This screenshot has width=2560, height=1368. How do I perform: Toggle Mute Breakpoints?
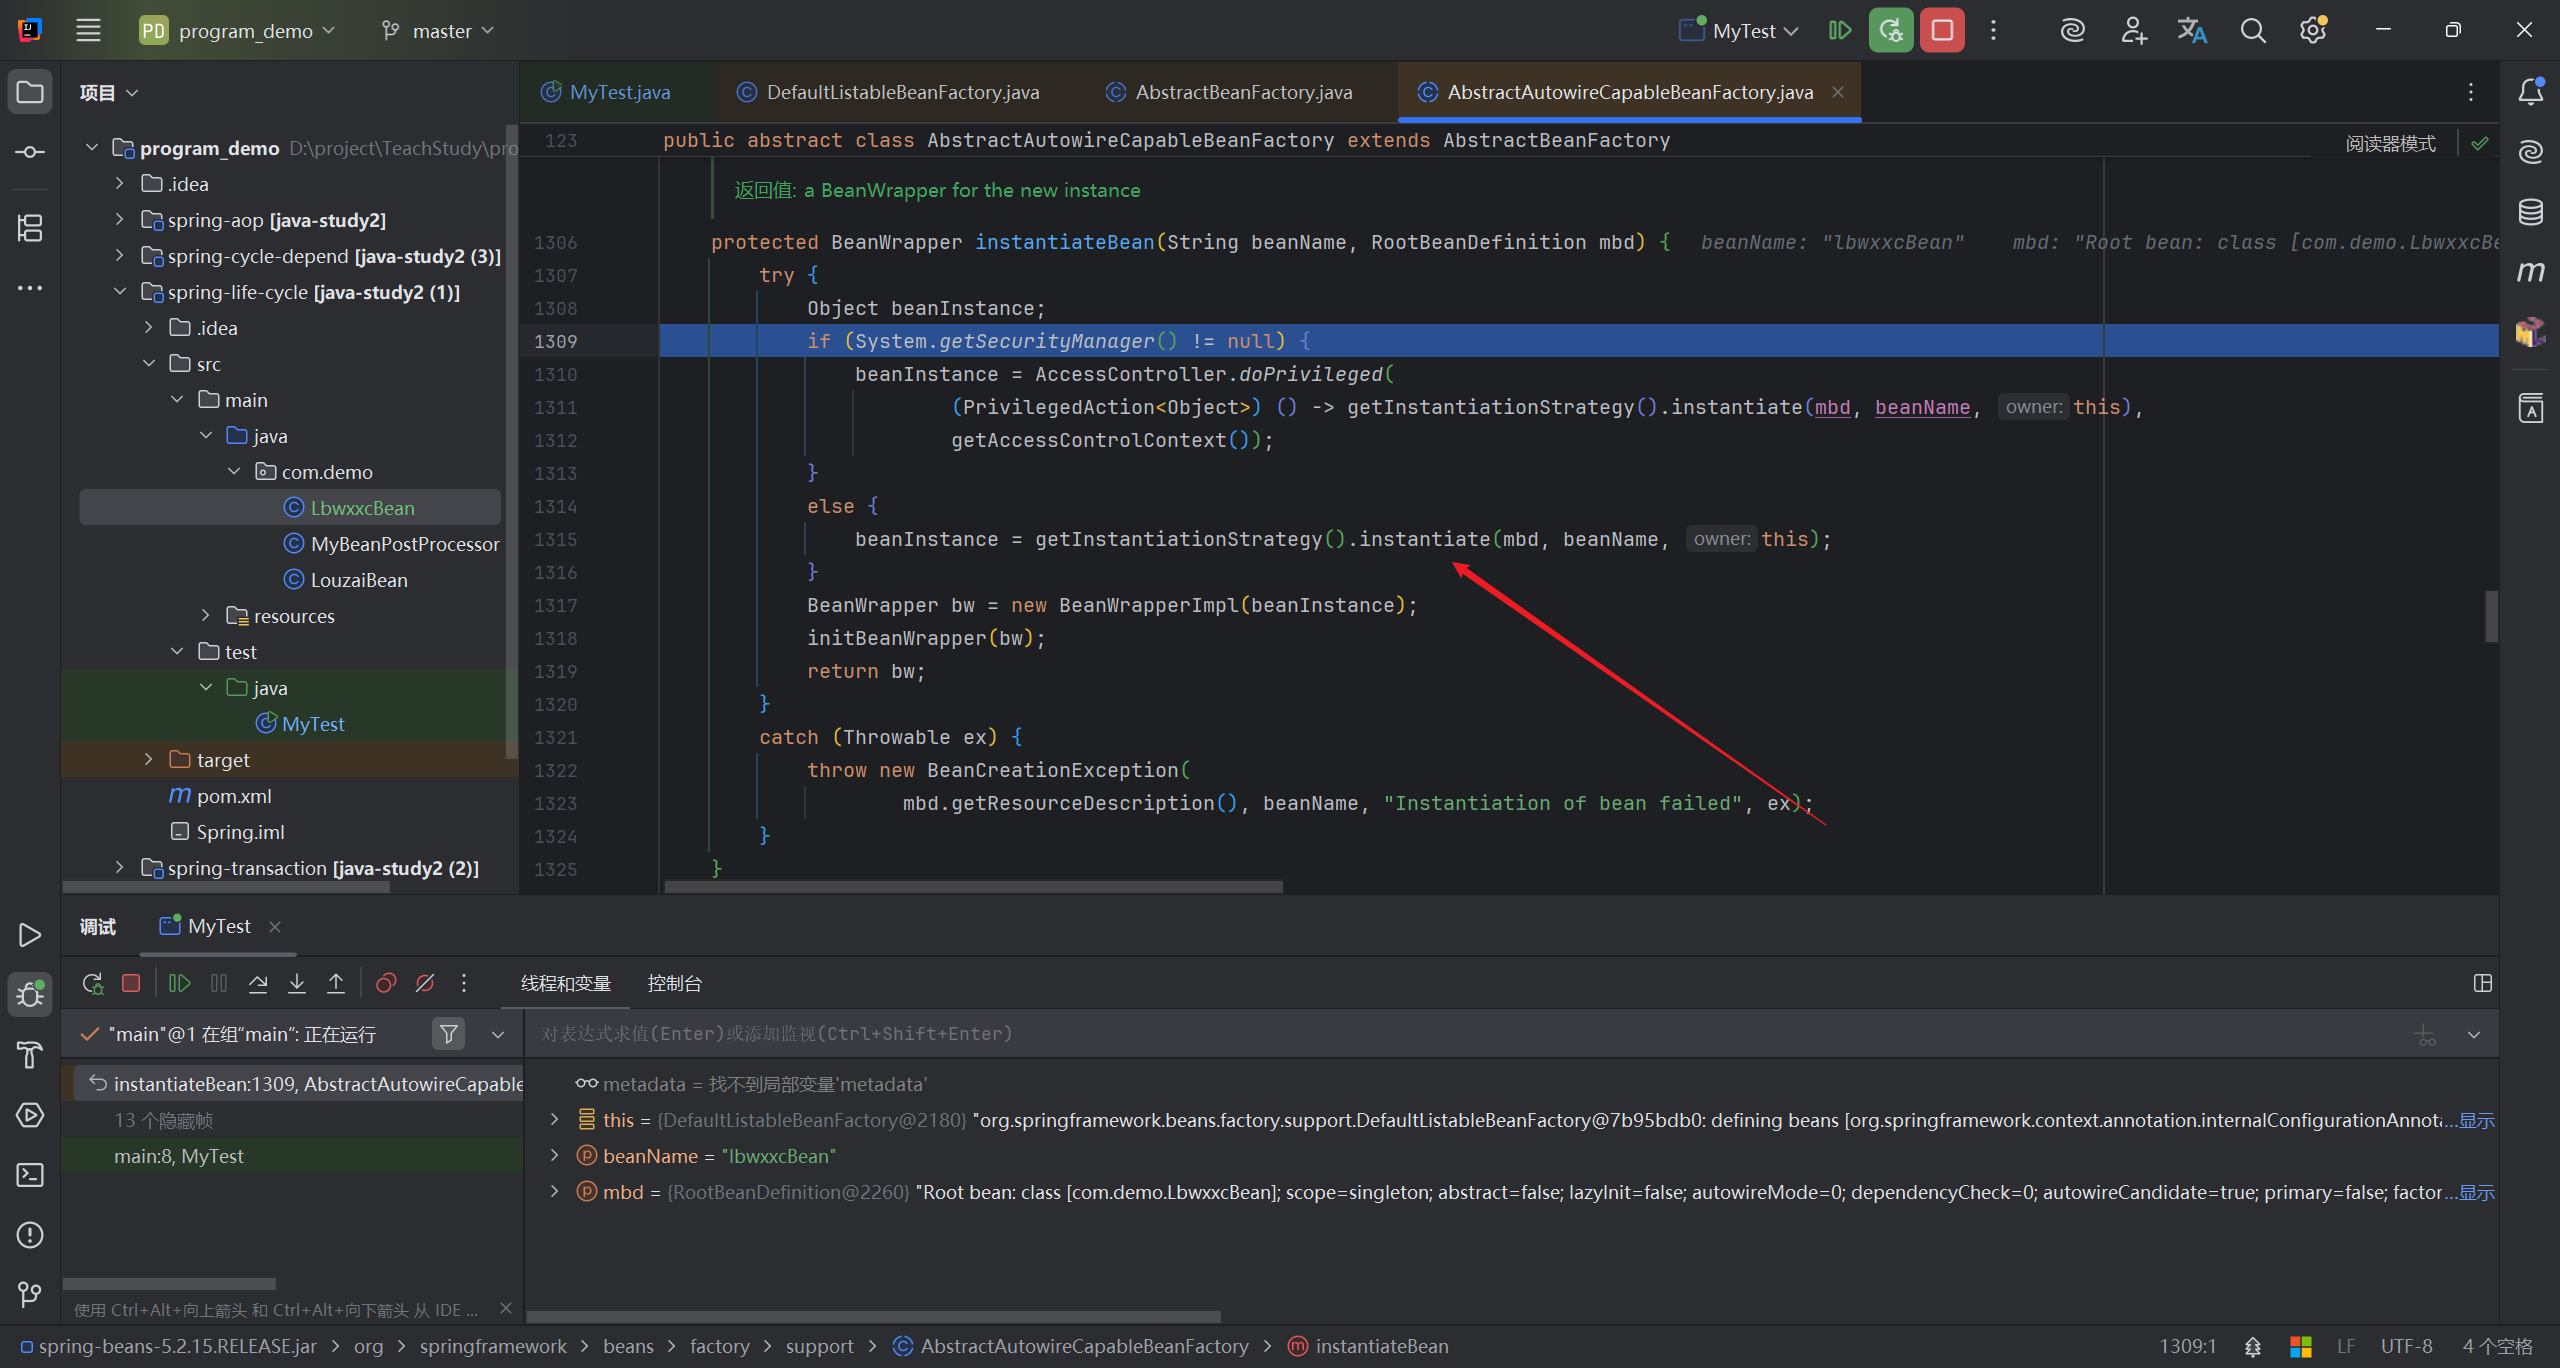pos(425,983)
